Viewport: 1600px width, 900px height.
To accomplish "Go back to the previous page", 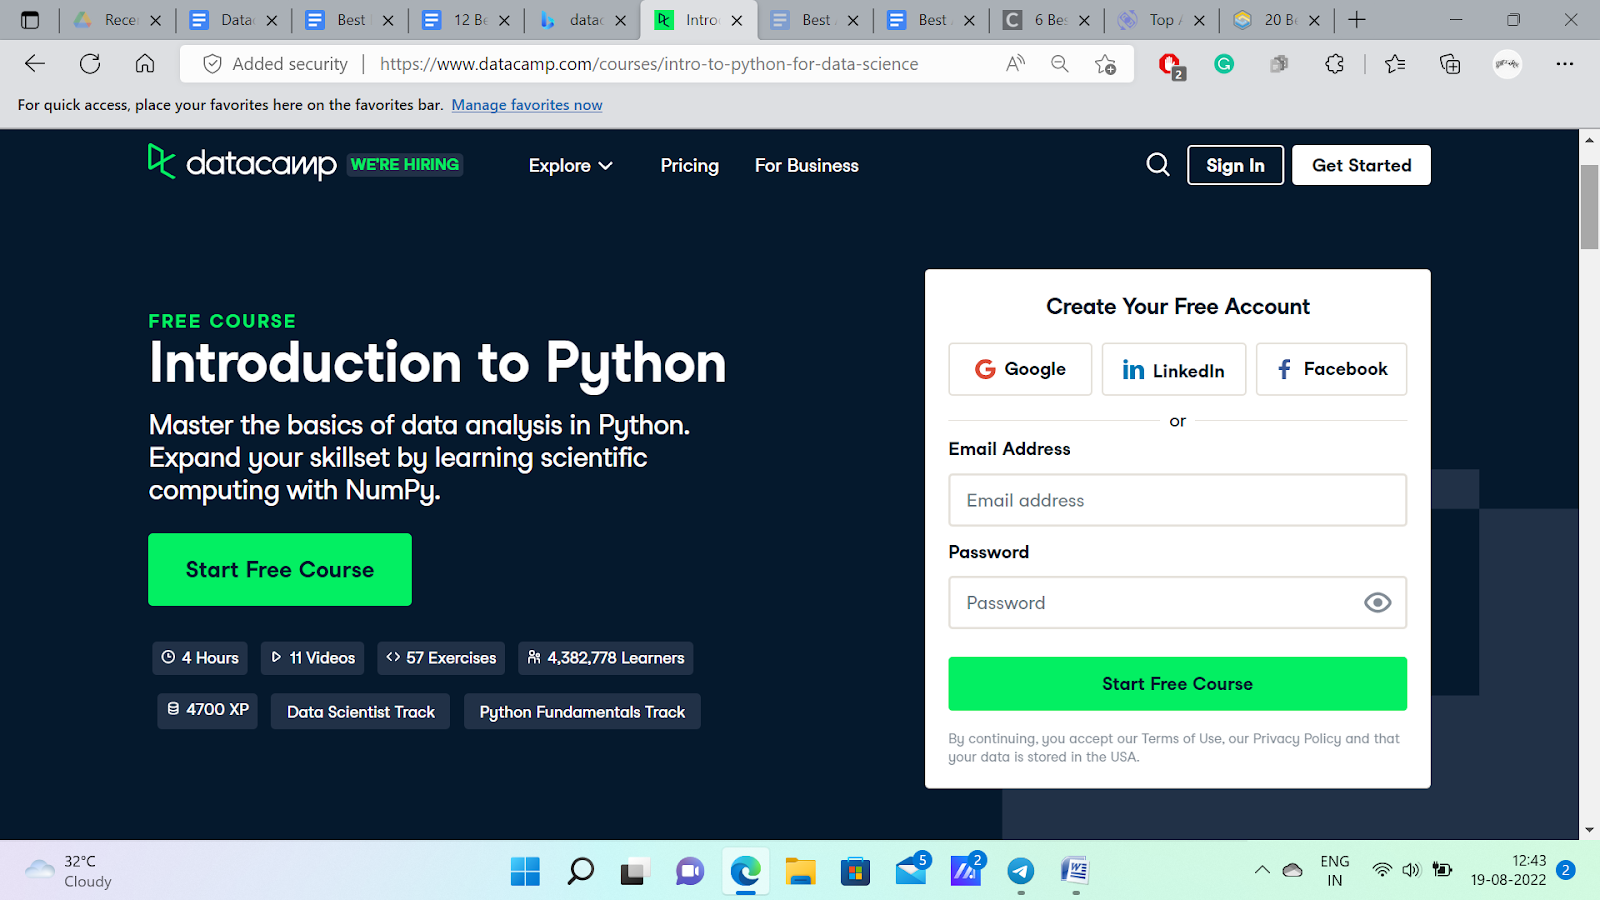I will tap(35, 64).
